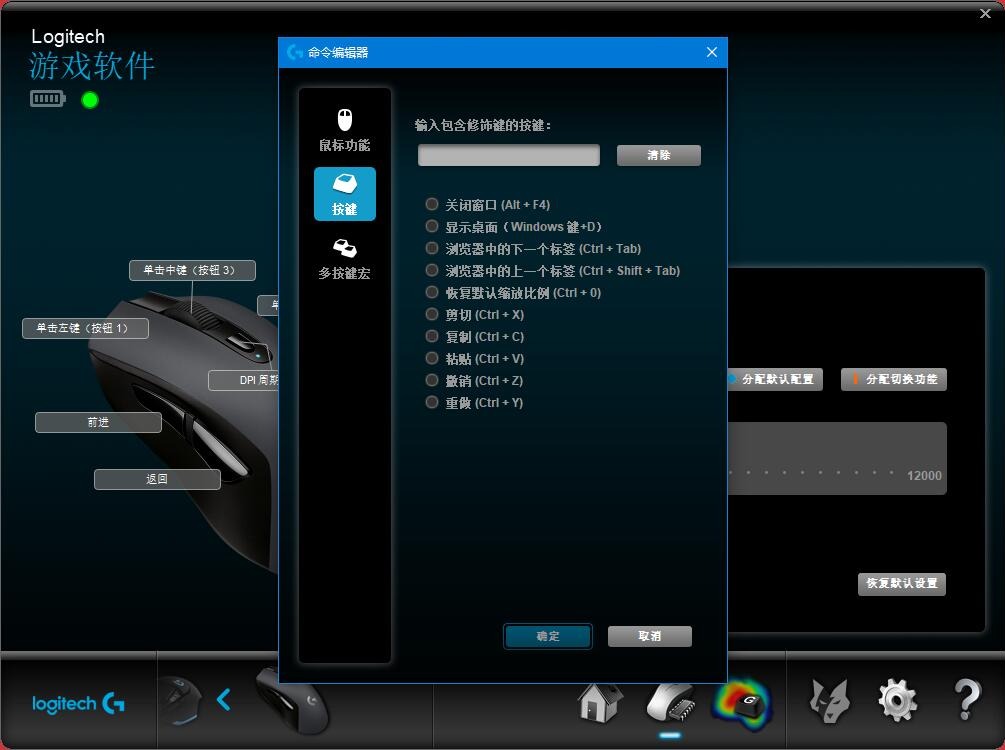1005x750 pixels.
Task: Click 分配默认配置 button
Action: coord(775,379)
